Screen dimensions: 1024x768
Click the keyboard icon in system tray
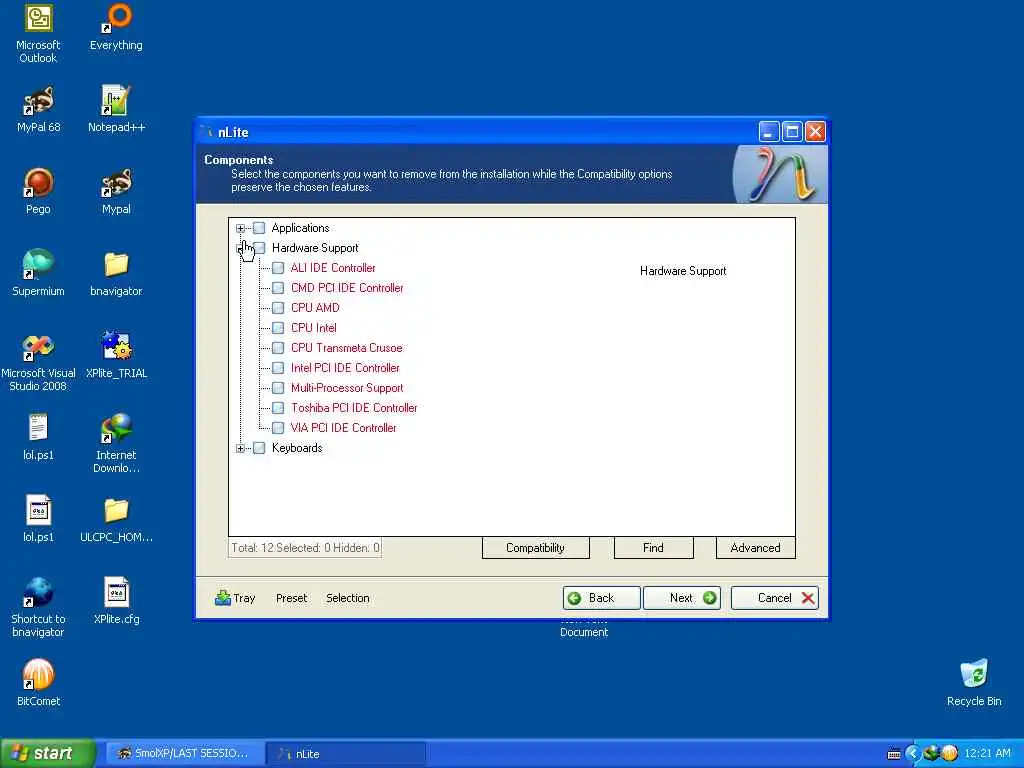click(x=894, y=754)
